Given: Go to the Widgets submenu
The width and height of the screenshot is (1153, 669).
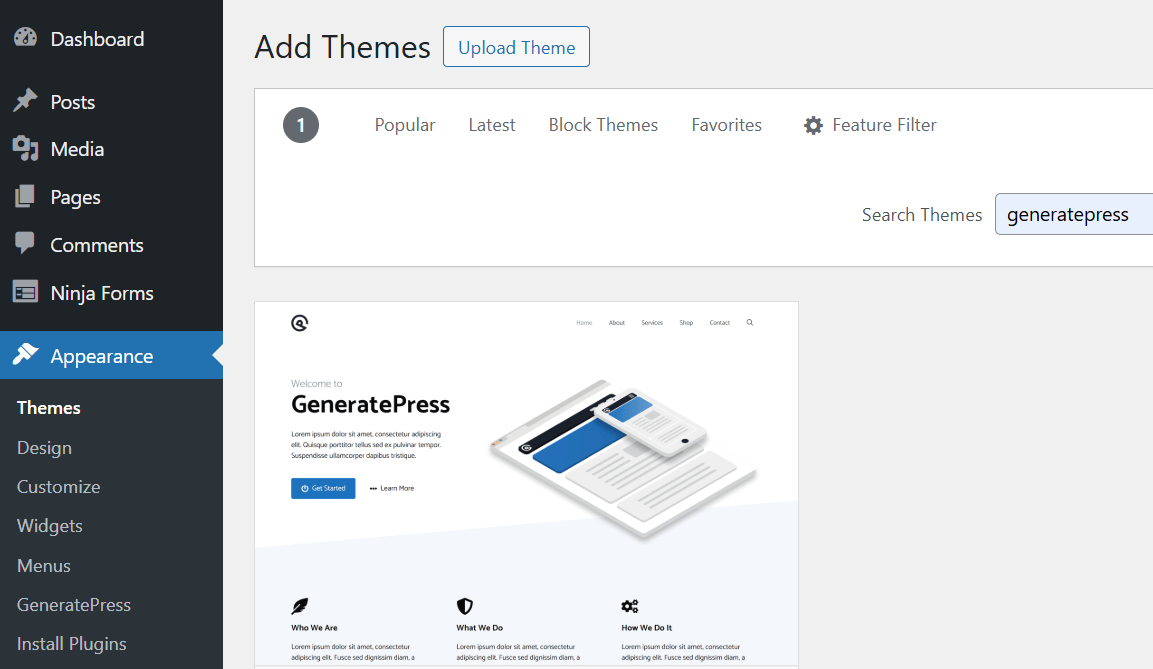Looking at the screenshot, I should [x=50, y=526].
